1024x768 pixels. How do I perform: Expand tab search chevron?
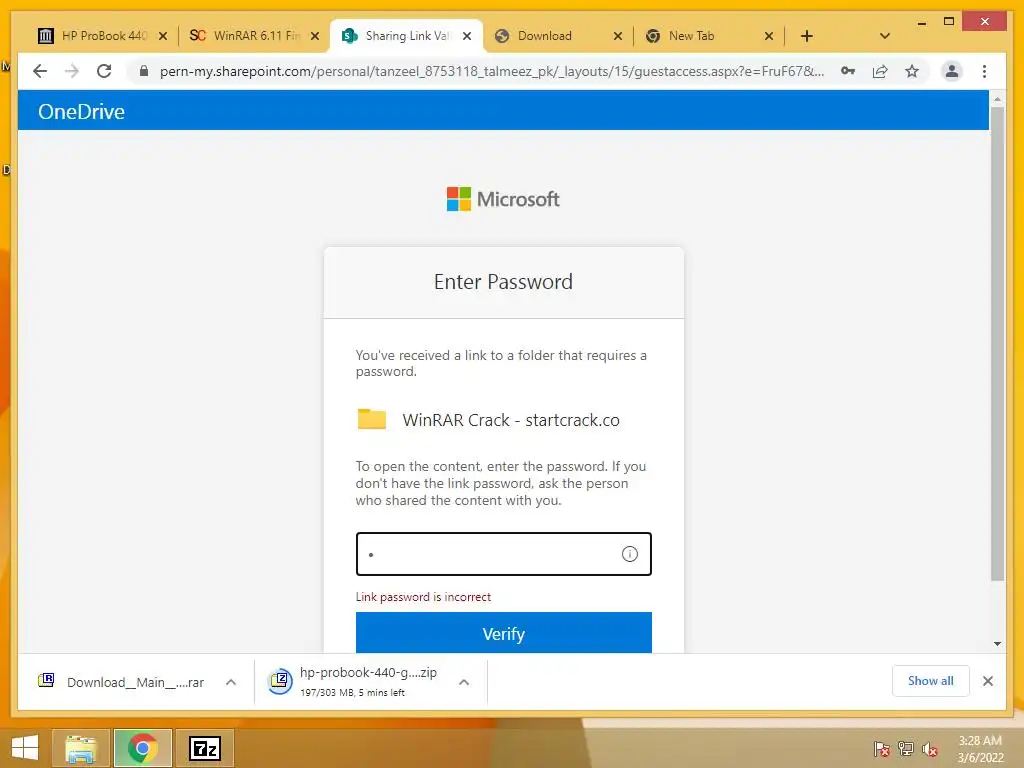(x=884, y=36)
